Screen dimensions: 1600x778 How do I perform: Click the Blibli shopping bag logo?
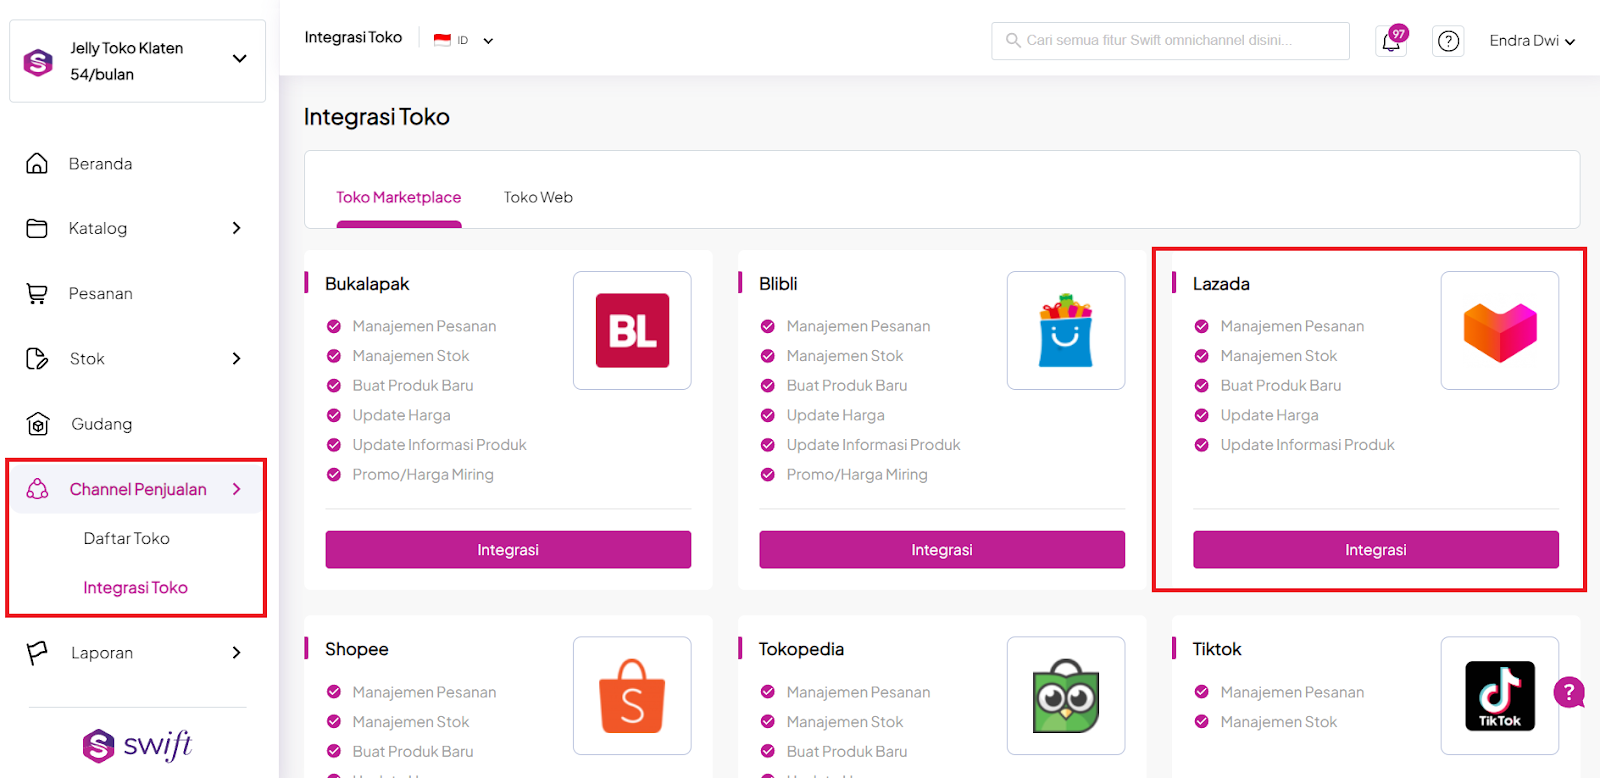pyautogui.click(x=1066, y=330)
